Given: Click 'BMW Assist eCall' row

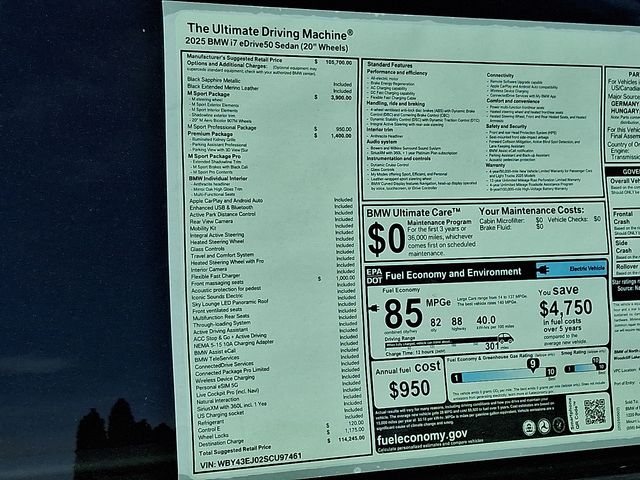Looking at the screenshot, I should pos(215,352).
